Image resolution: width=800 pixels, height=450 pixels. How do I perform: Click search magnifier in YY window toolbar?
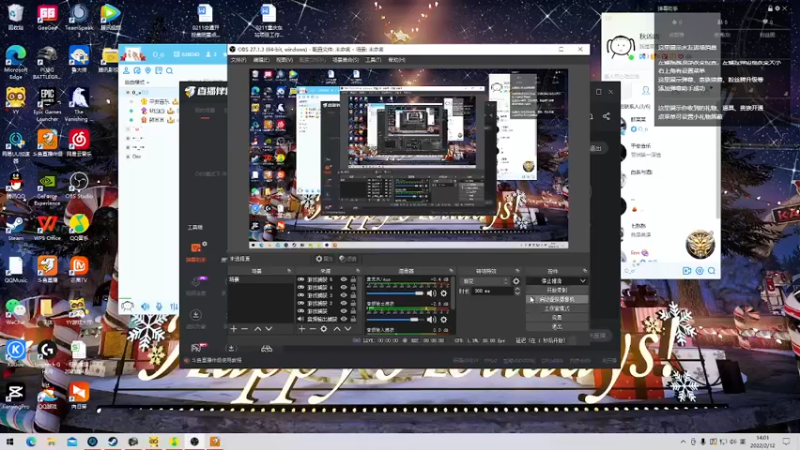coord(169,70)
